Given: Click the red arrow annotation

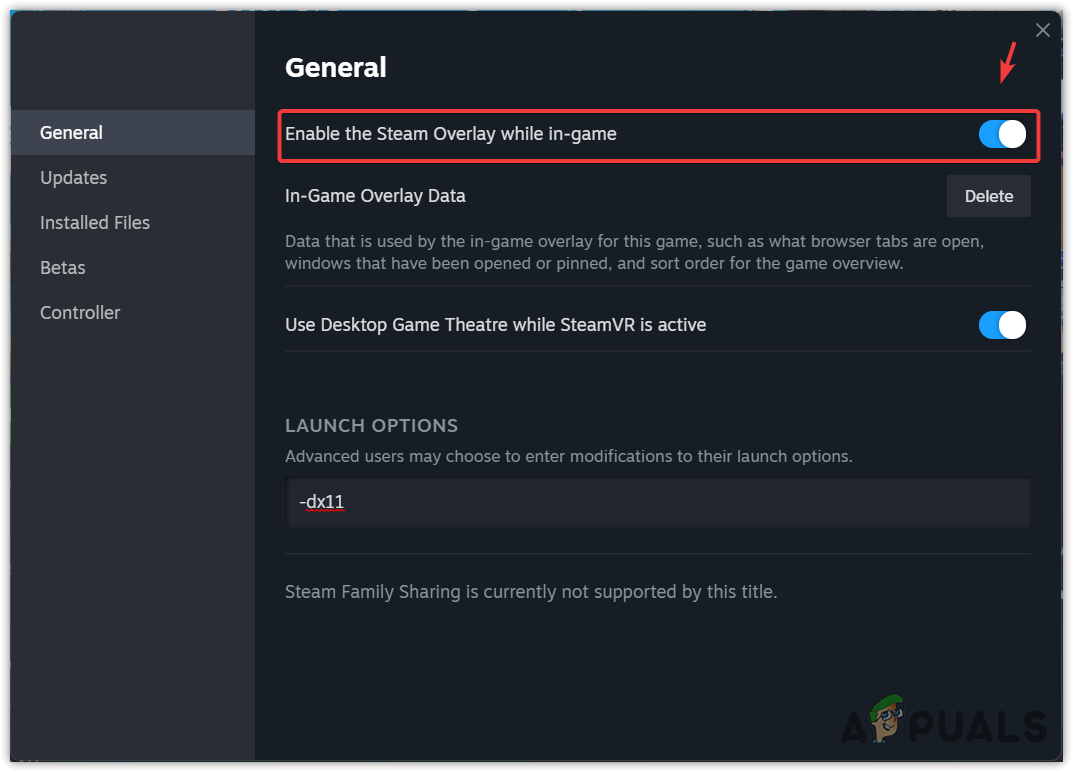Looking at the screenshot, I should (x=1008, y=63).
